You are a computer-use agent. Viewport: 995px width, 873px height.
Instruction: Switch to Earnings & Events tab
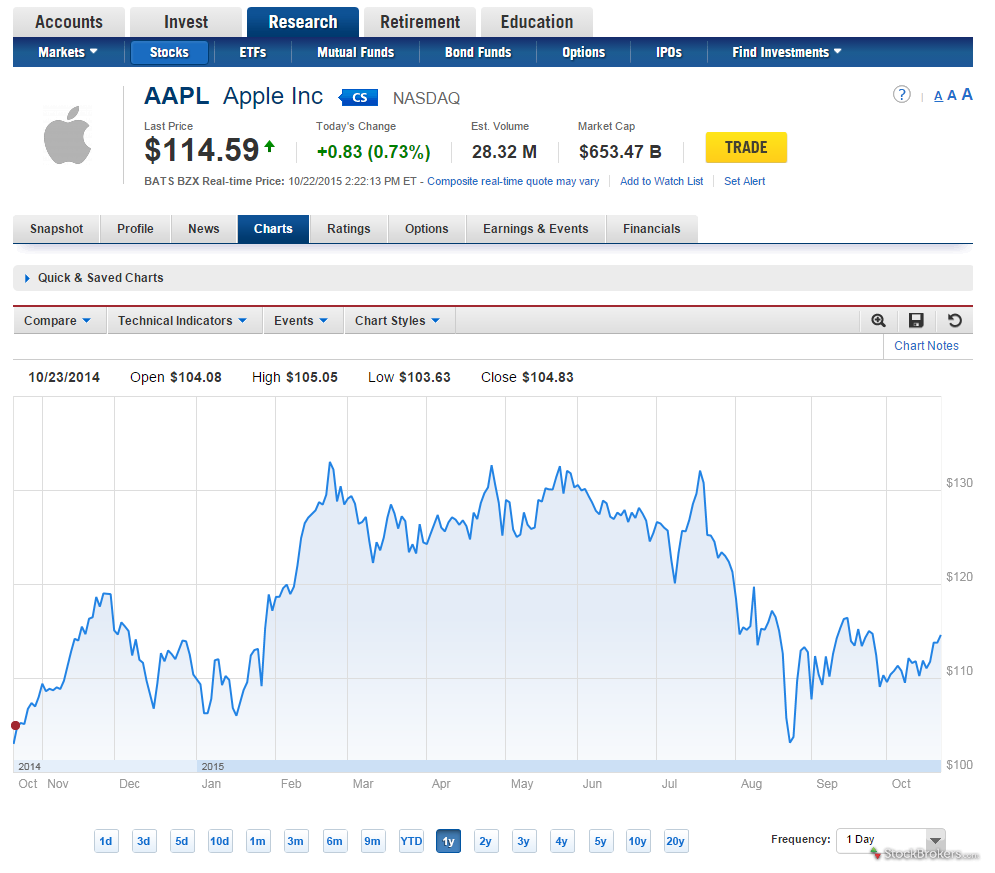coord(536,229)
